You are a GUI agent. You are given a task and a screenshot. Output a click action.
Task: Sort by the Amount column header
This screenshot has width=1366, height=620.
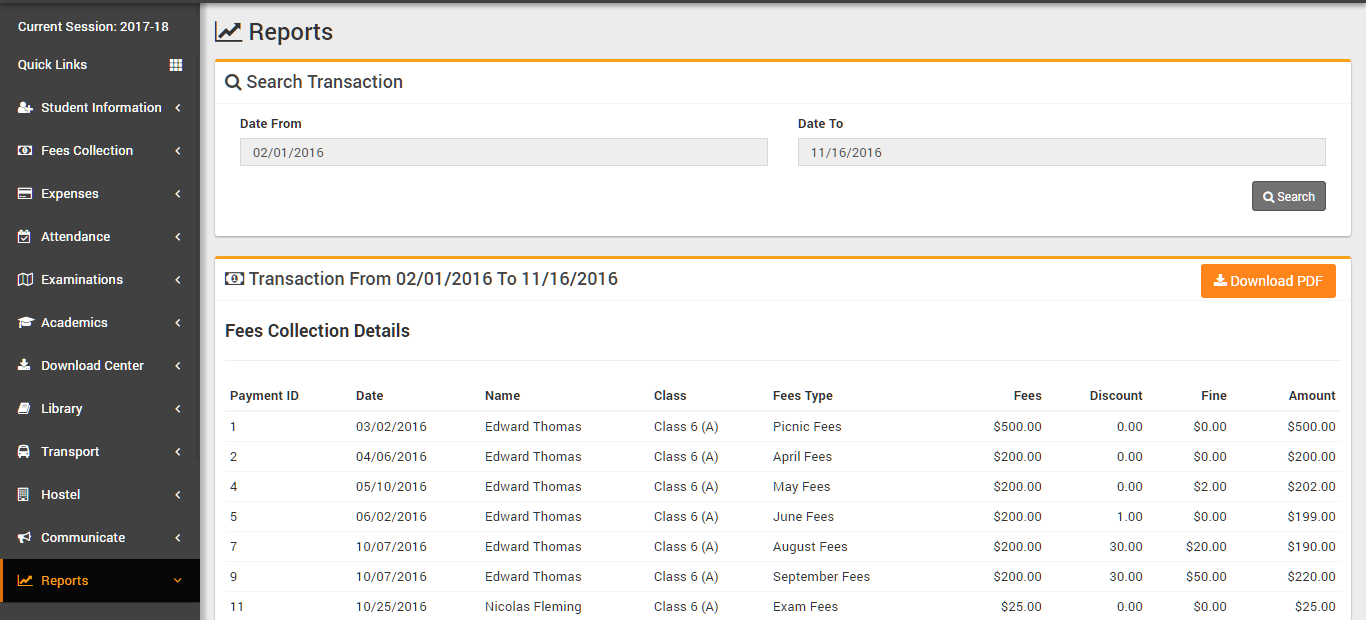point(1311,396)
